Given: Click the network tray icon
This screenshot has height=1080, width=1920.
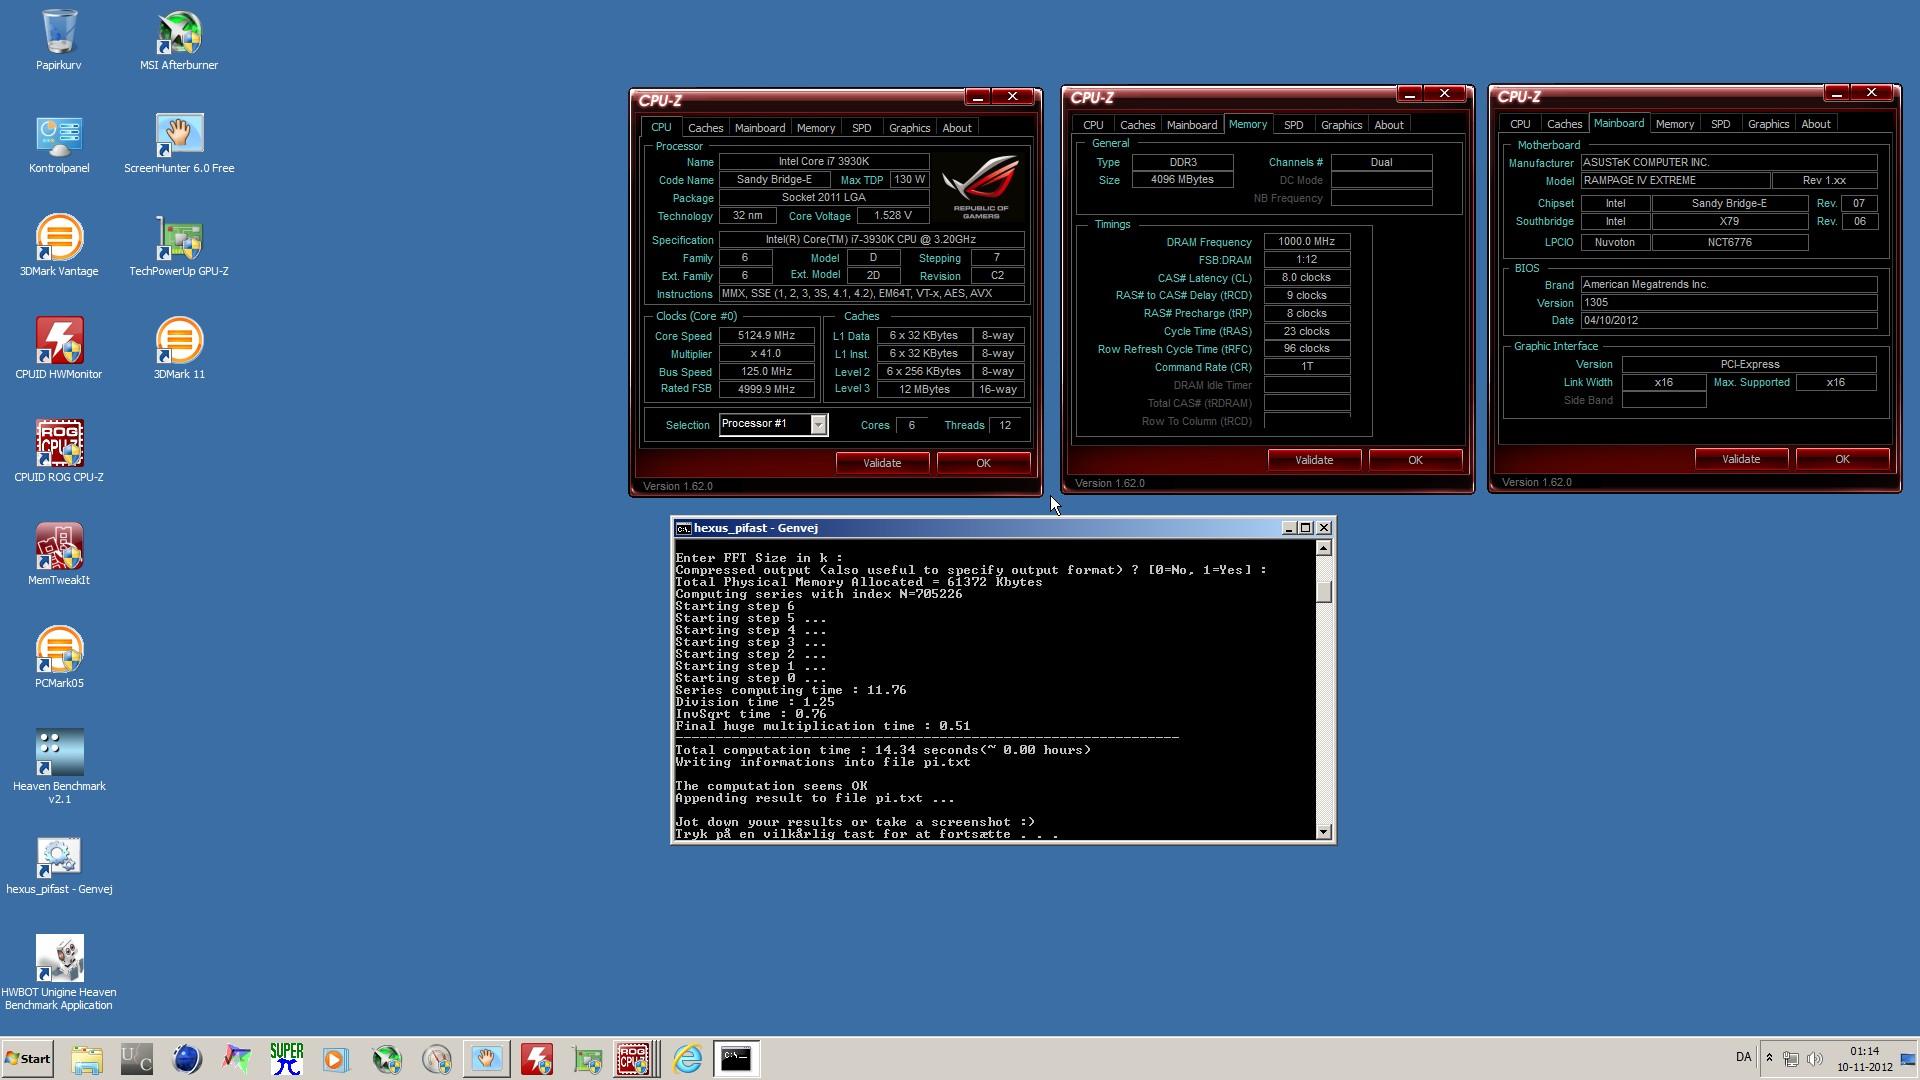Looking at the screenshot, I should click(1791, 1059).
